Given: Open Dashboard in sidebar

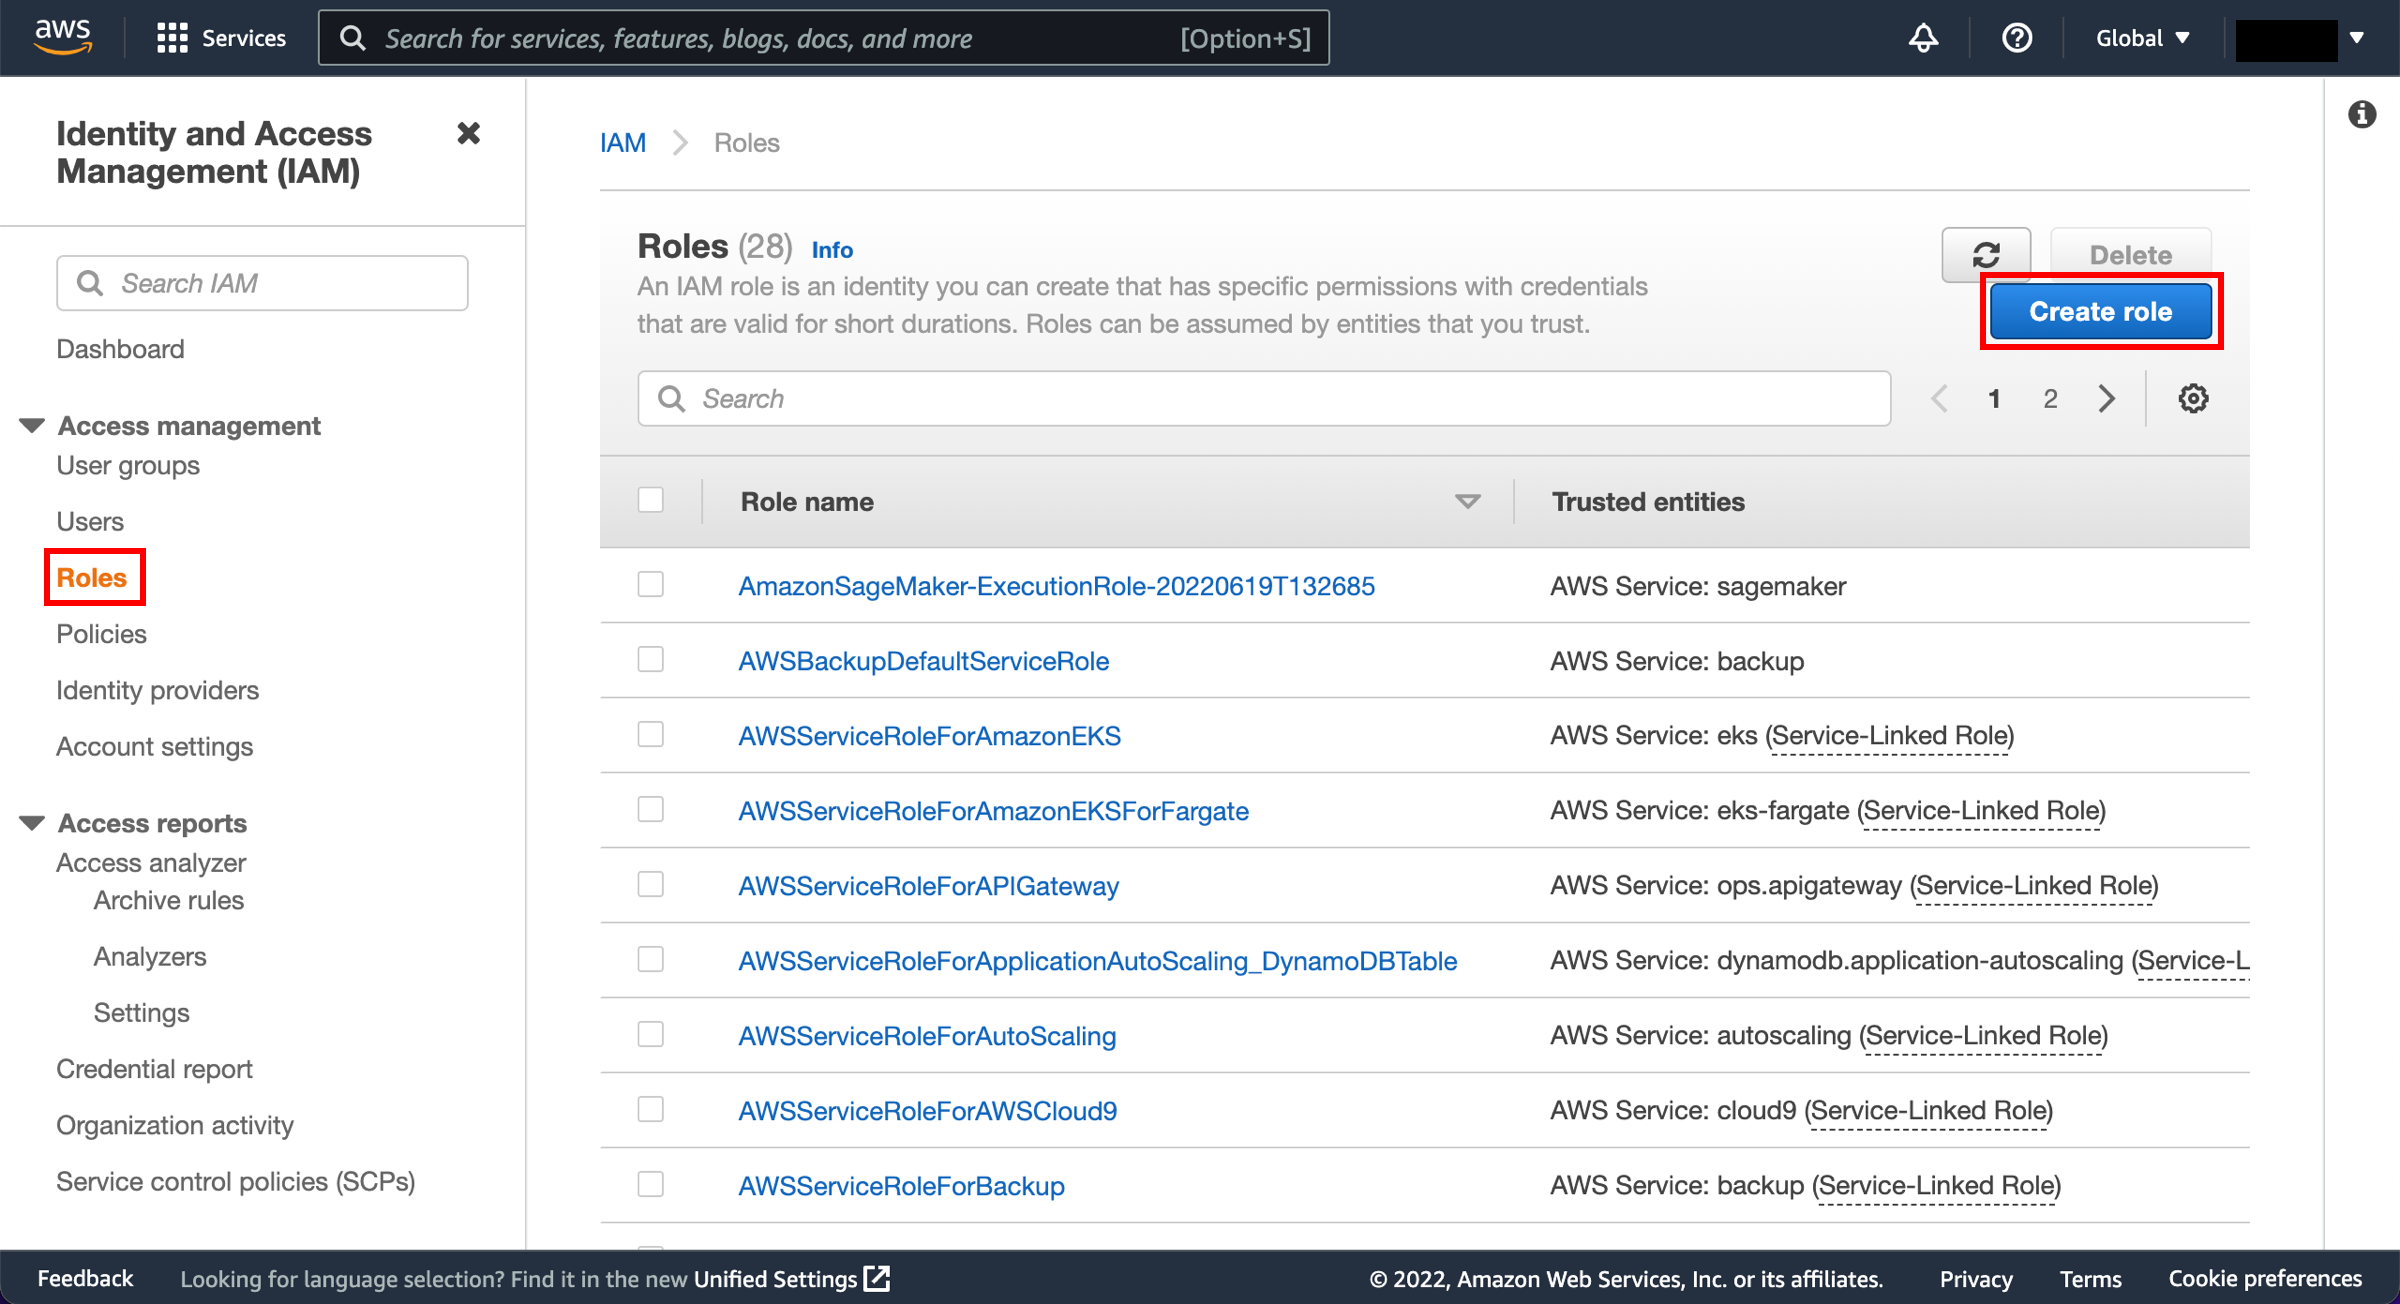Looking at the screenshot, I should (120, 349).
